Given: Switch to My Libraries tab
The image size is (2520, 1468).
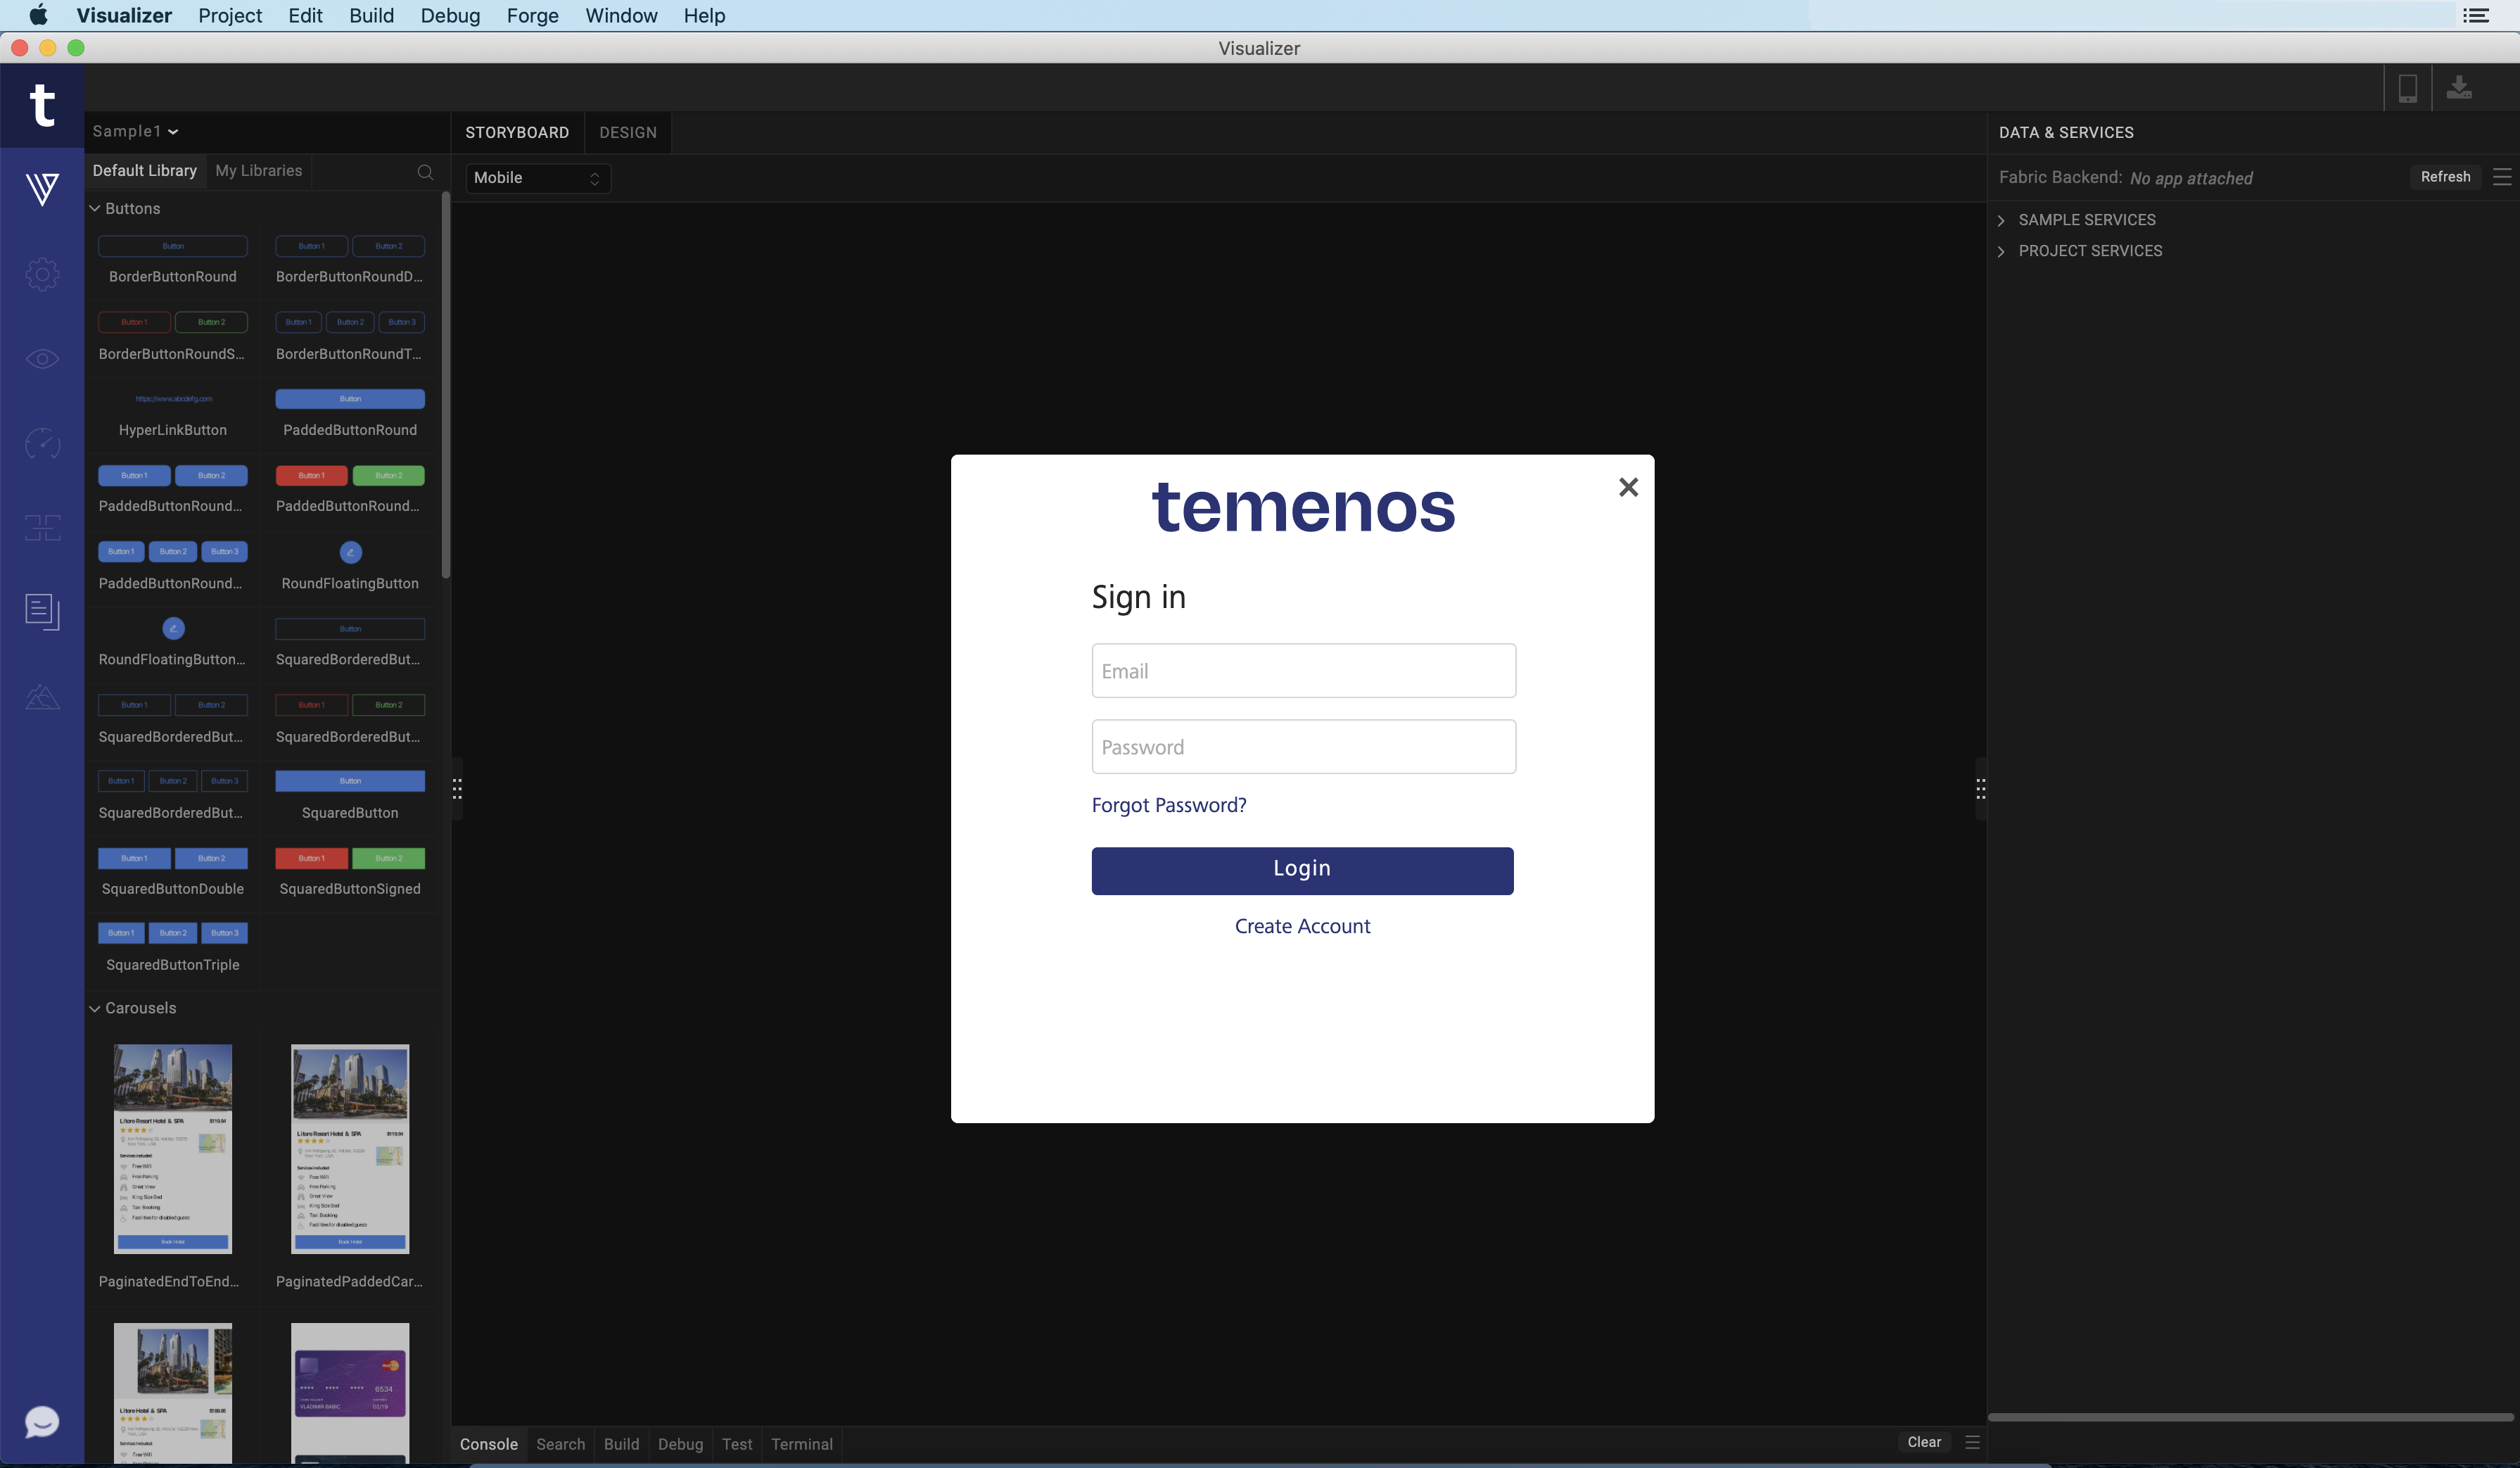Looking at the screenshot, I should pos(259,171).
